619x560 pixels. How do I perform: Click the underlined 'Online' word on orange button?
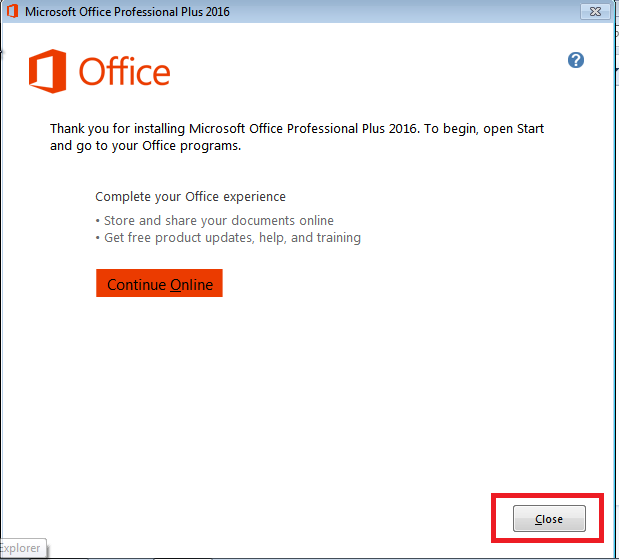tap(191, 284)
